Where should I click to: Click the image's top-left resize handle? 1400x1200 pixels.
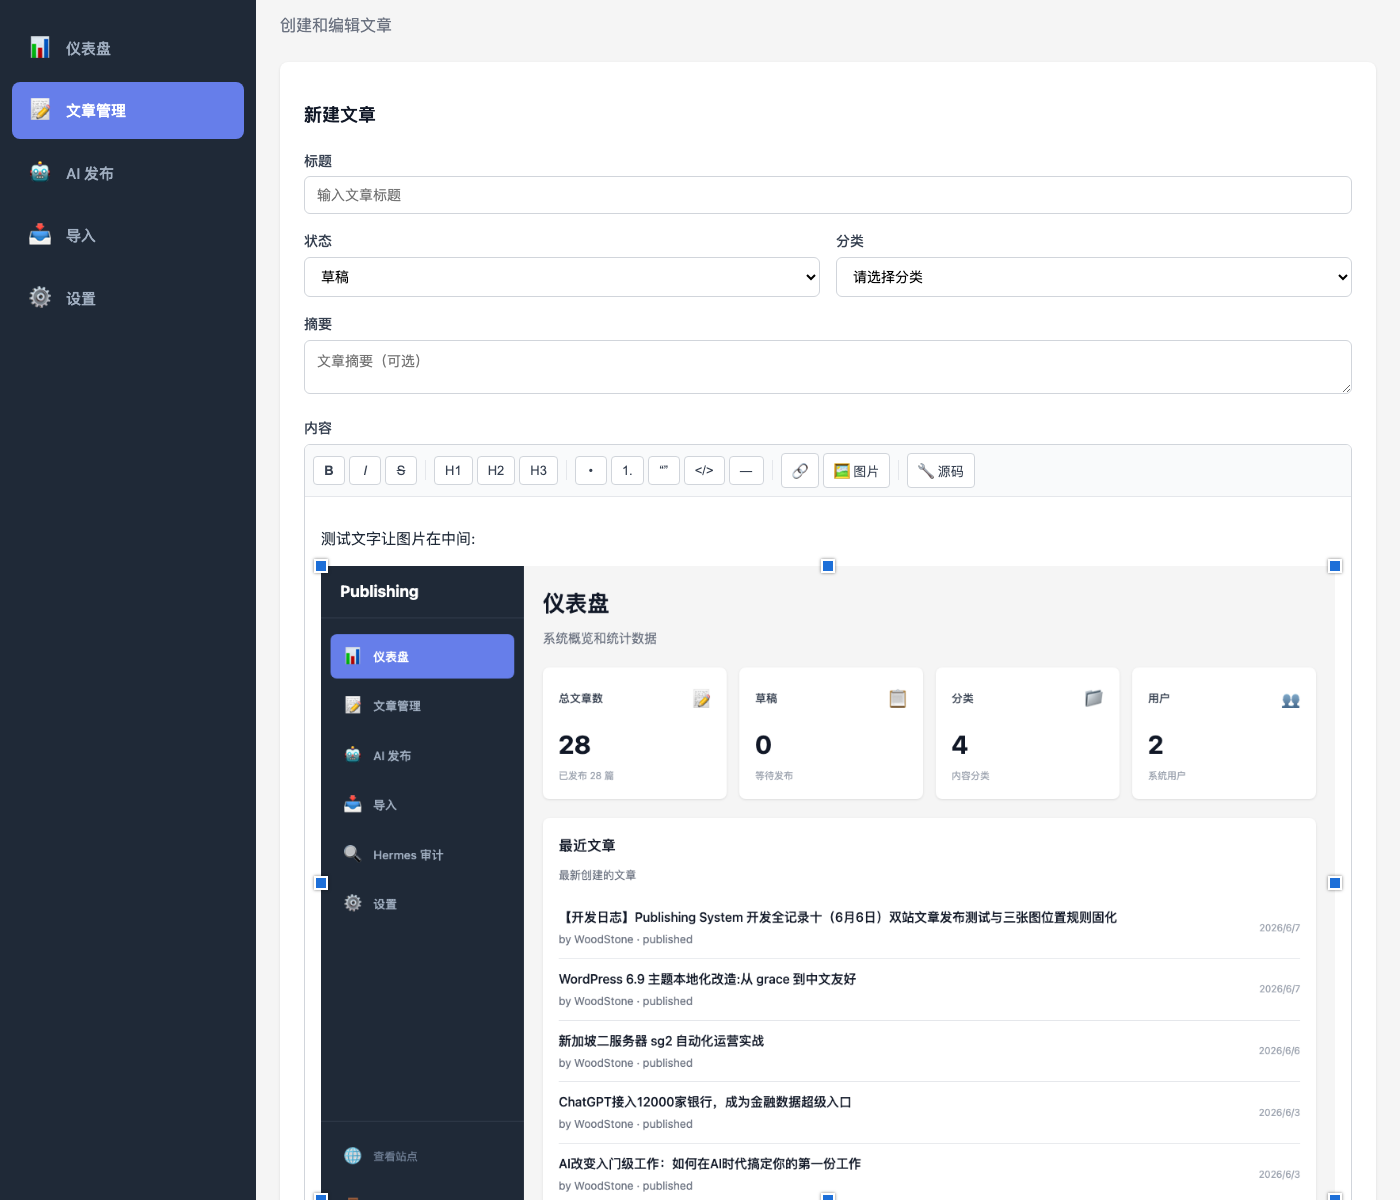coord(321,566)
